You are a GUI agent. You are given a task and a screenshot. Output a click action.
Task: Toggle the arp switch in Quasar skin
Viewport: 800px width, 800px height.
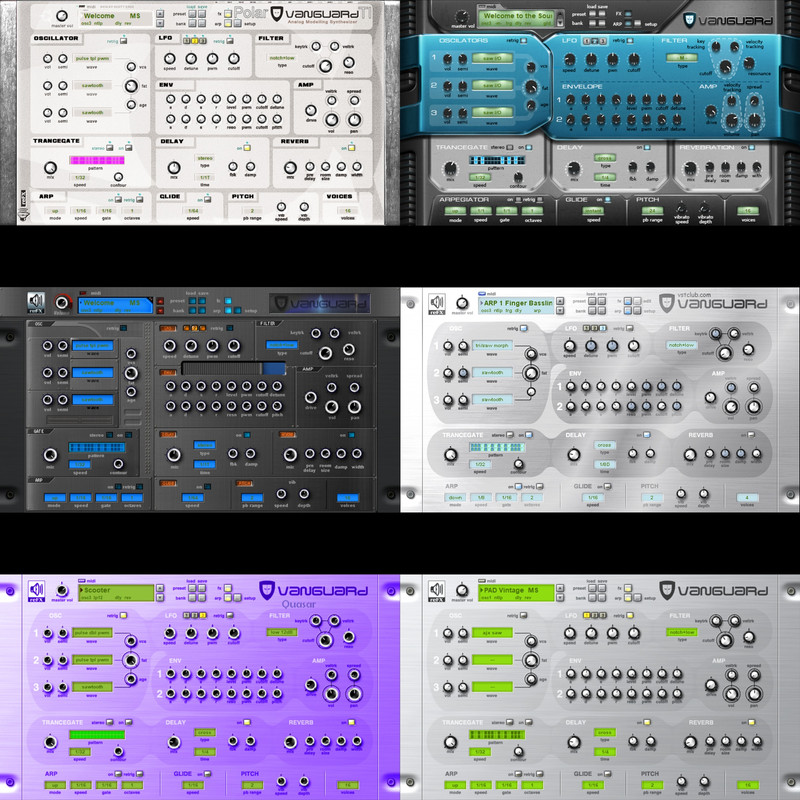[x=228, y=597]
